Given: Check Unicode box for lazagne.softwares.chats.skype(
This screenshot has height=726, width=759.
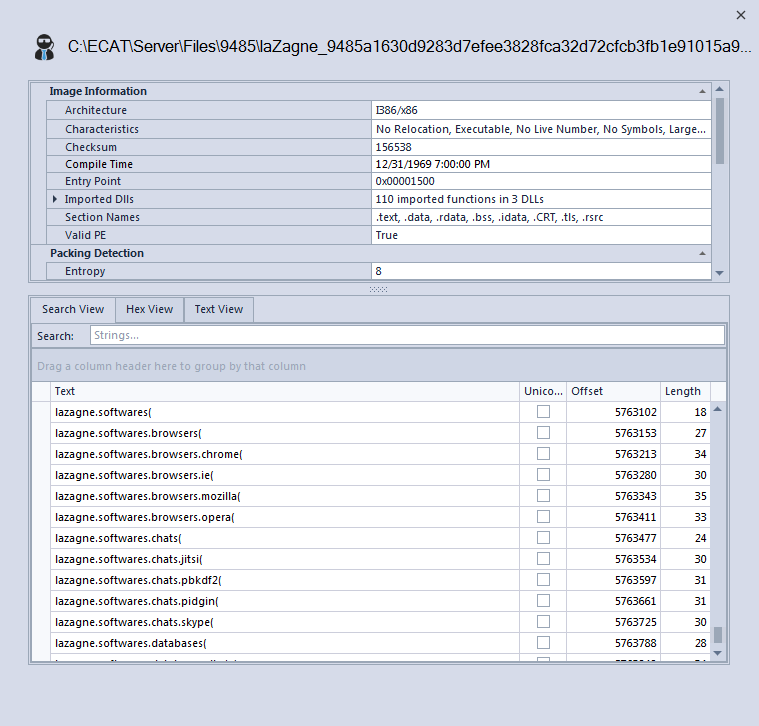Looking at the screenshot, I should click(x=543, y=622).
